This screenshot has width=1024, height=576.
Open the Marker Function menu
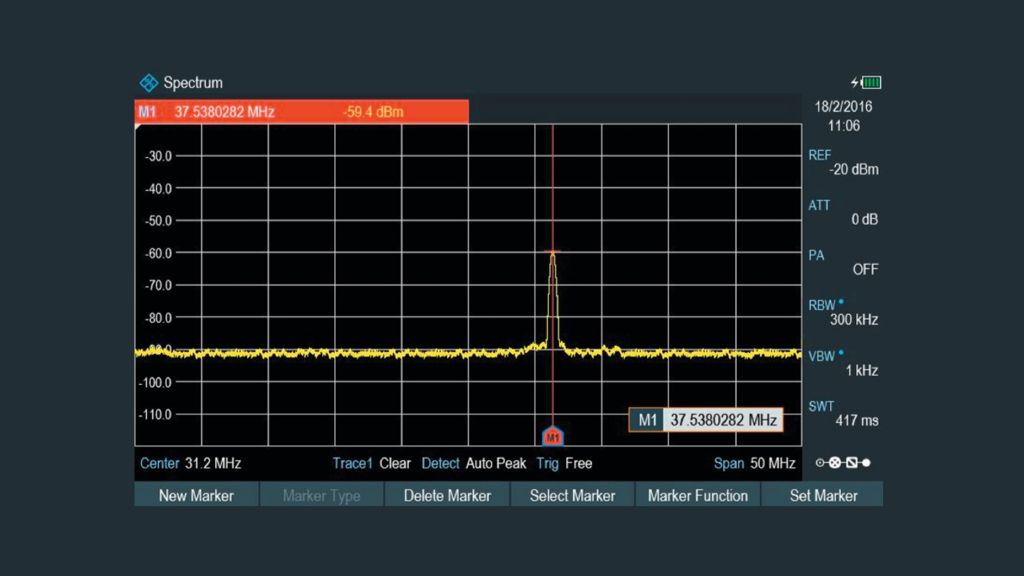click(x=697, y=495)
